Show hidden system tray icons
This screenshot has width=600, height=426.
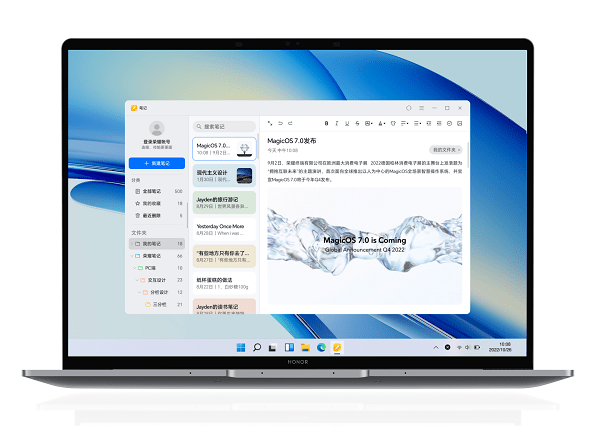click(435, 347)
